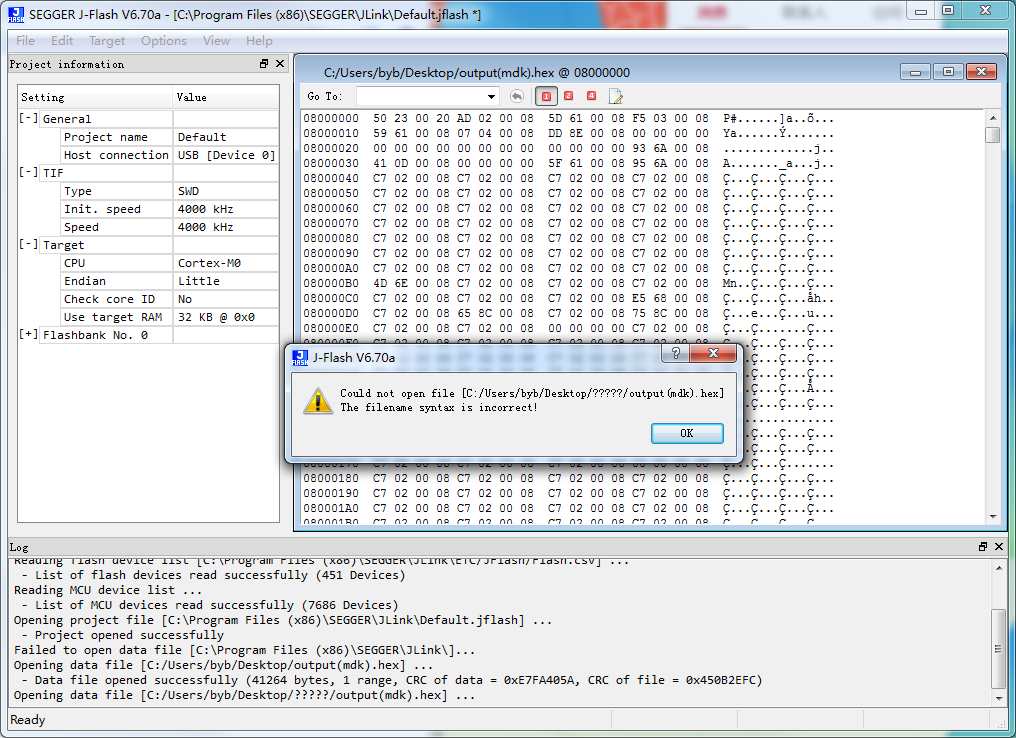This screenshot has height=738, width=1016.
Task: Click the Value column header
Action: (225, 97)
